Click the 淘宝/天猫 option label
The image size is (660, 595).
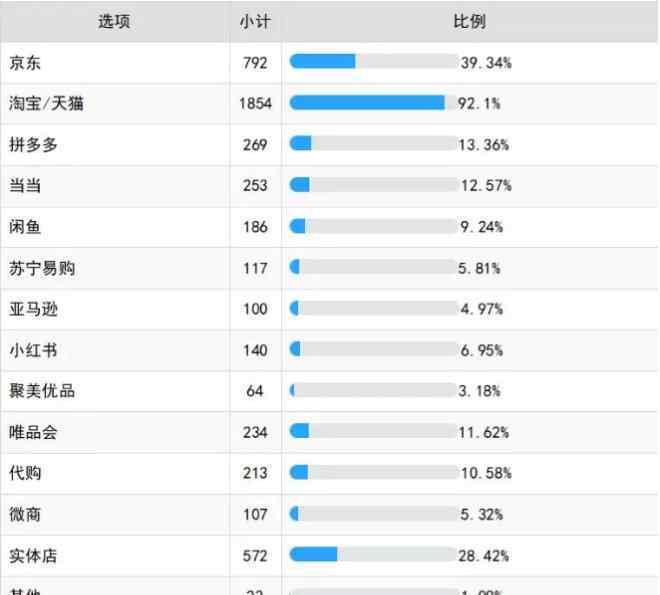pos(46,103)
